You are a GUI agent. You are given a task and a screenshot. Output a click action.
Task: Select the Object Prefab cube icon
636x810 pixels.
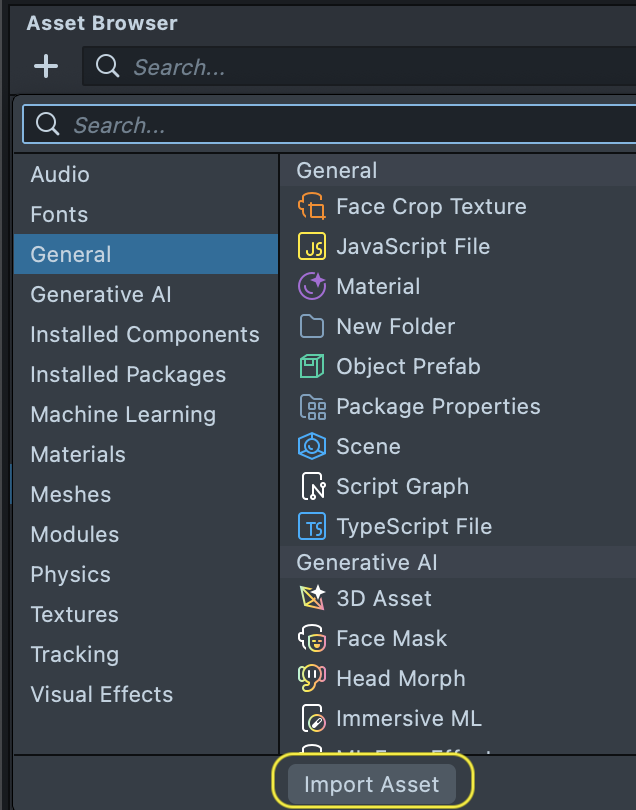click(x=312, y=367)
